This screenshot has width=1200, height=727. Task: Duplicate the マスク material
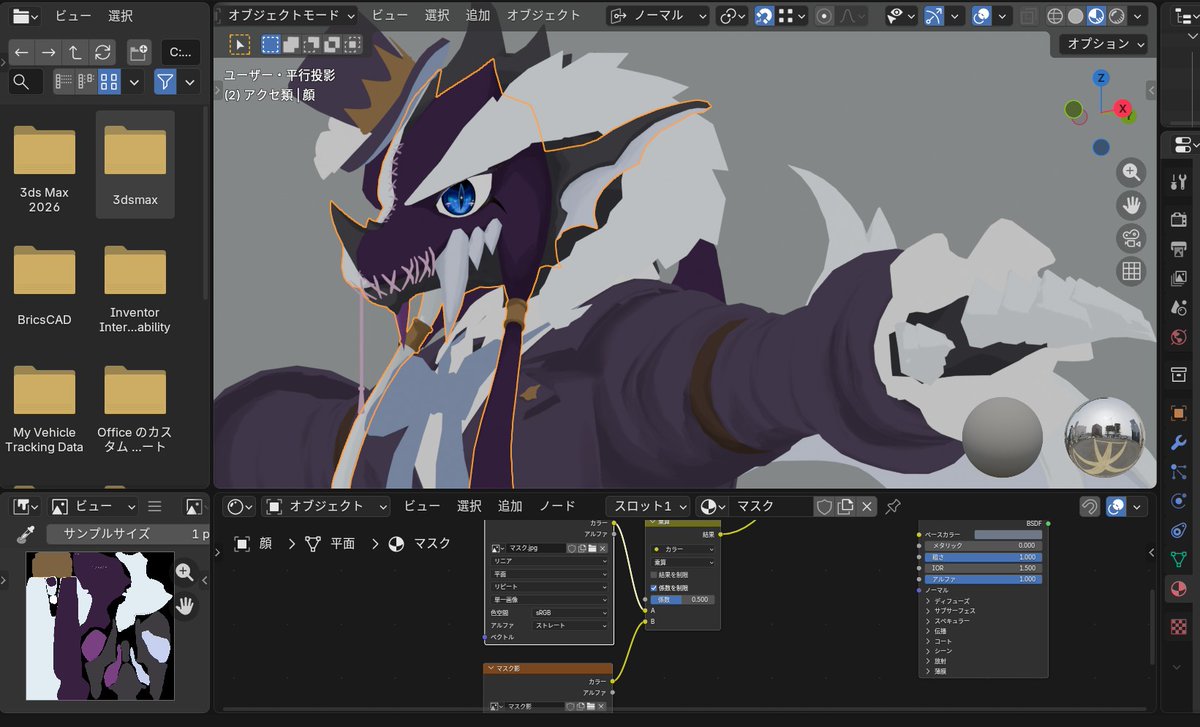845,506
